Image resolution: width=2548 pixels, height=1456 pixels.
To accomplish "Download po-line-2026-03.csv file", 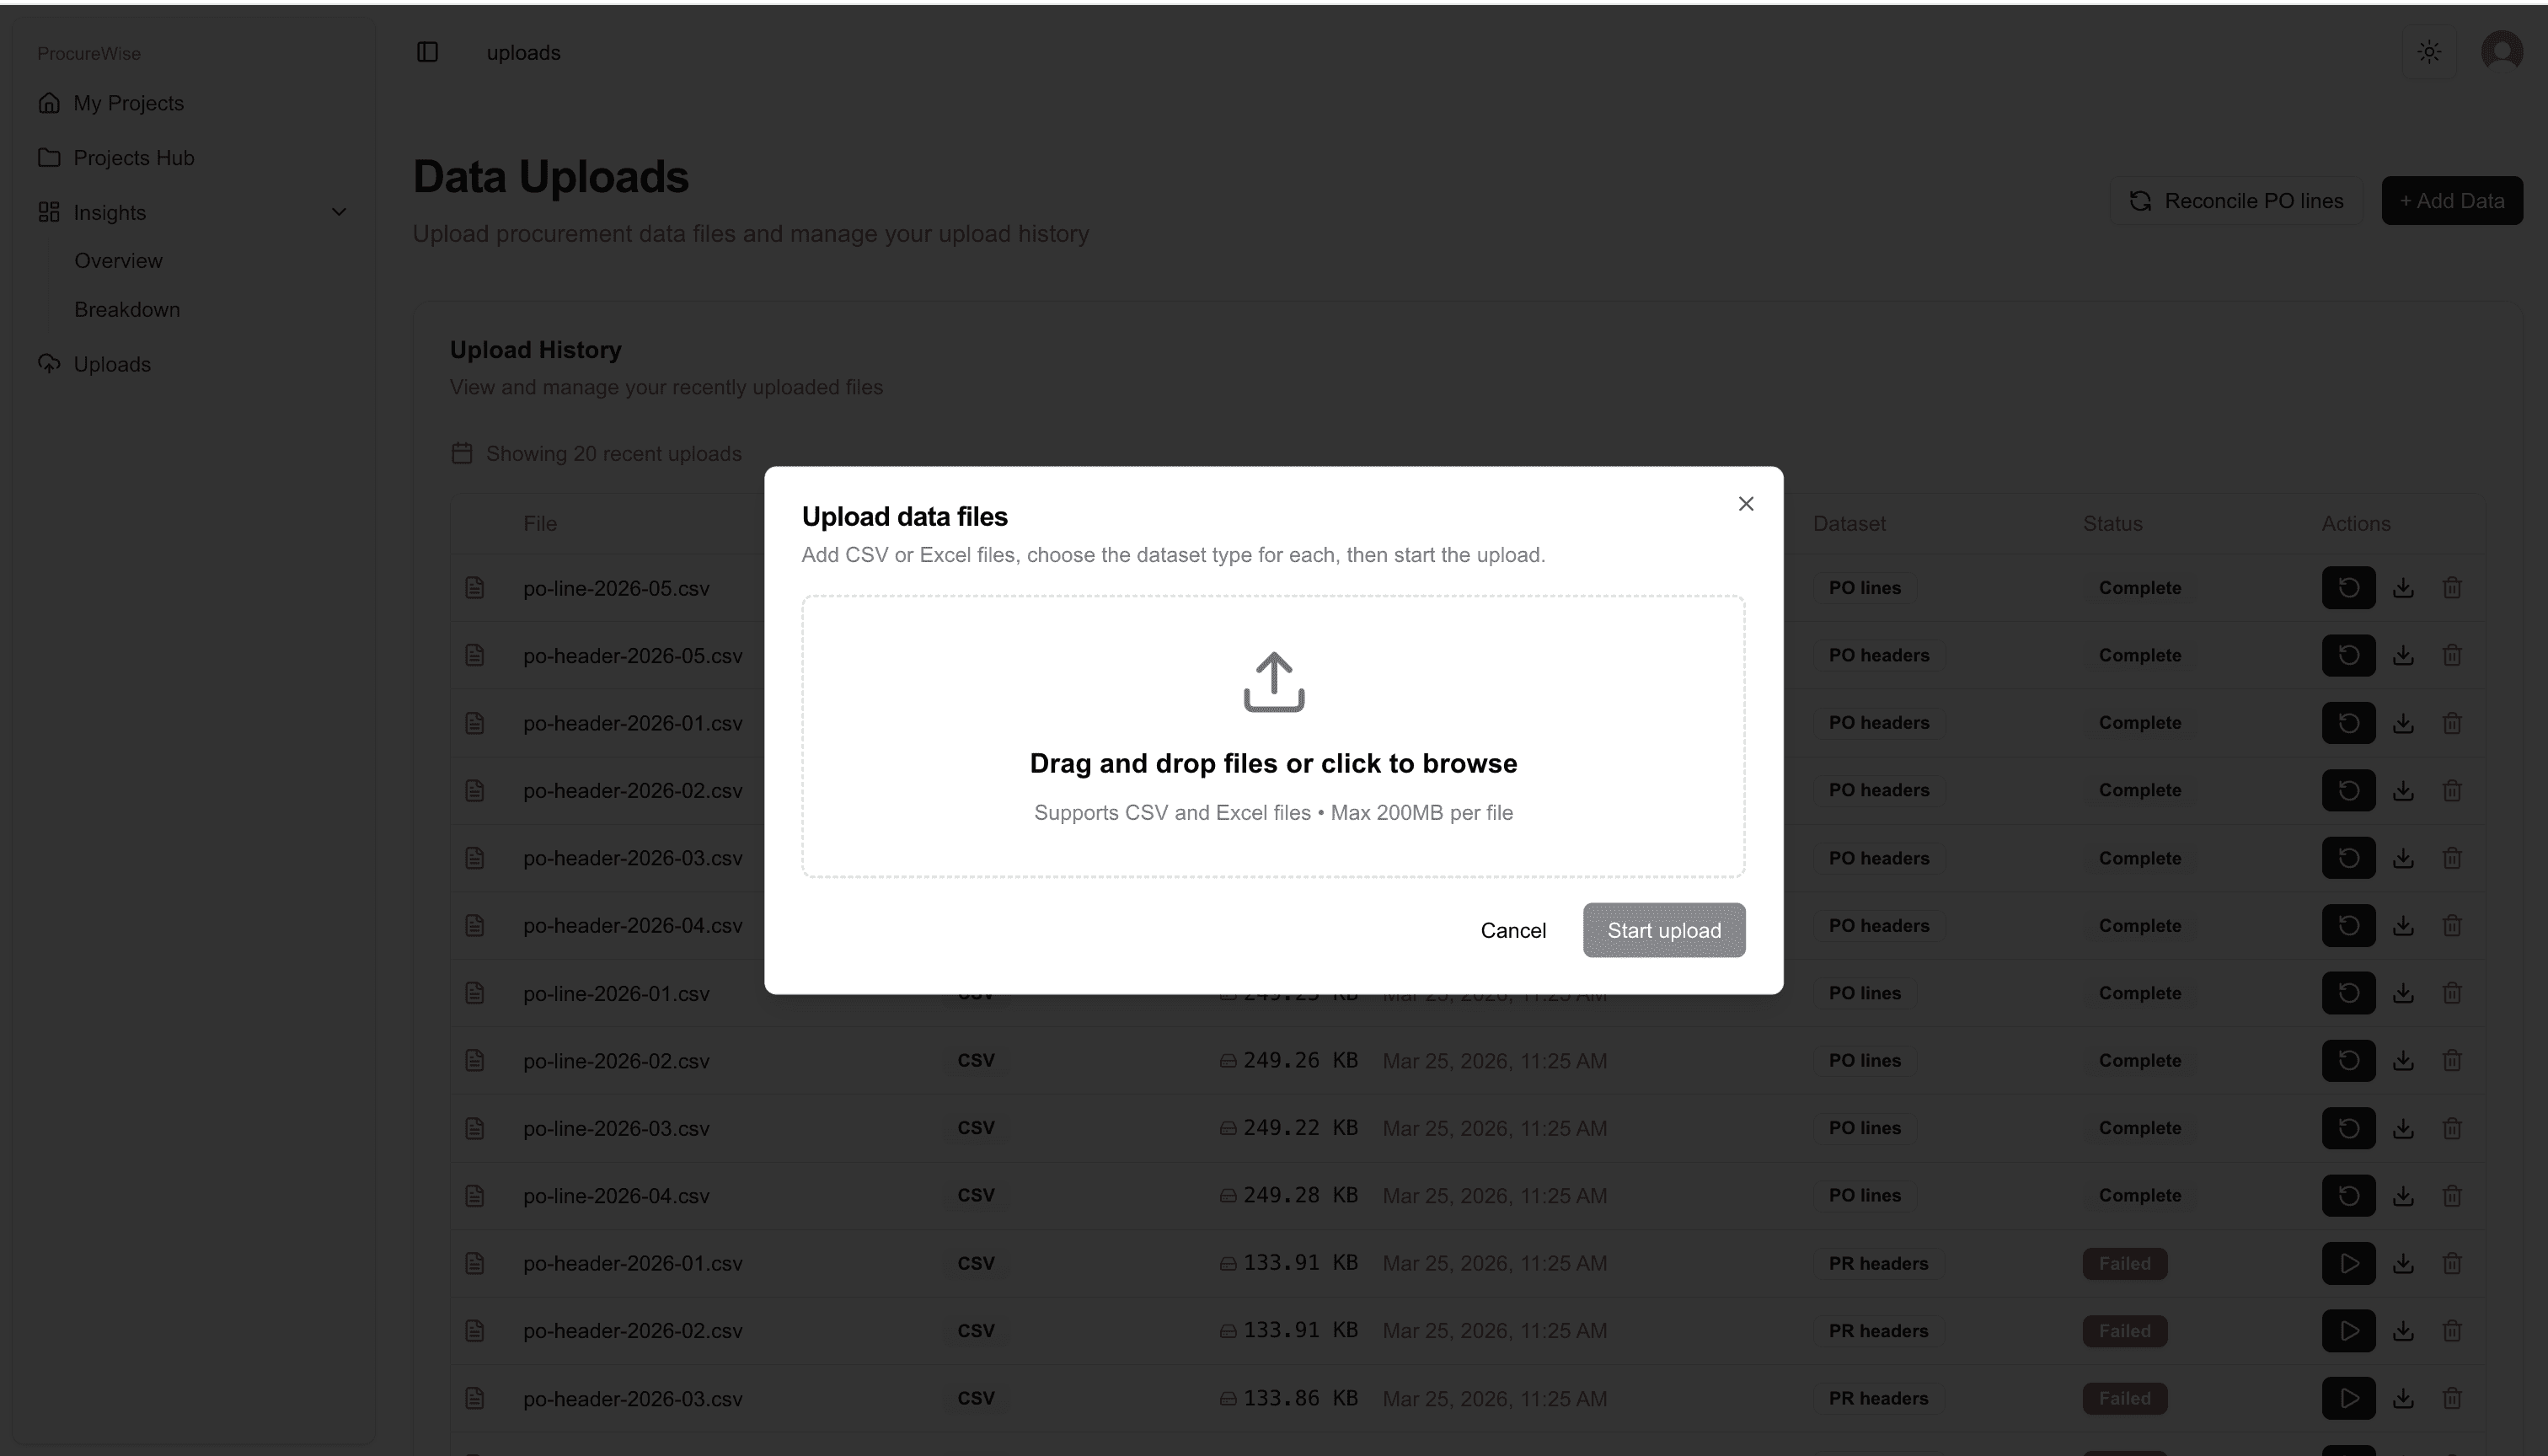I will (2403, 1128).
